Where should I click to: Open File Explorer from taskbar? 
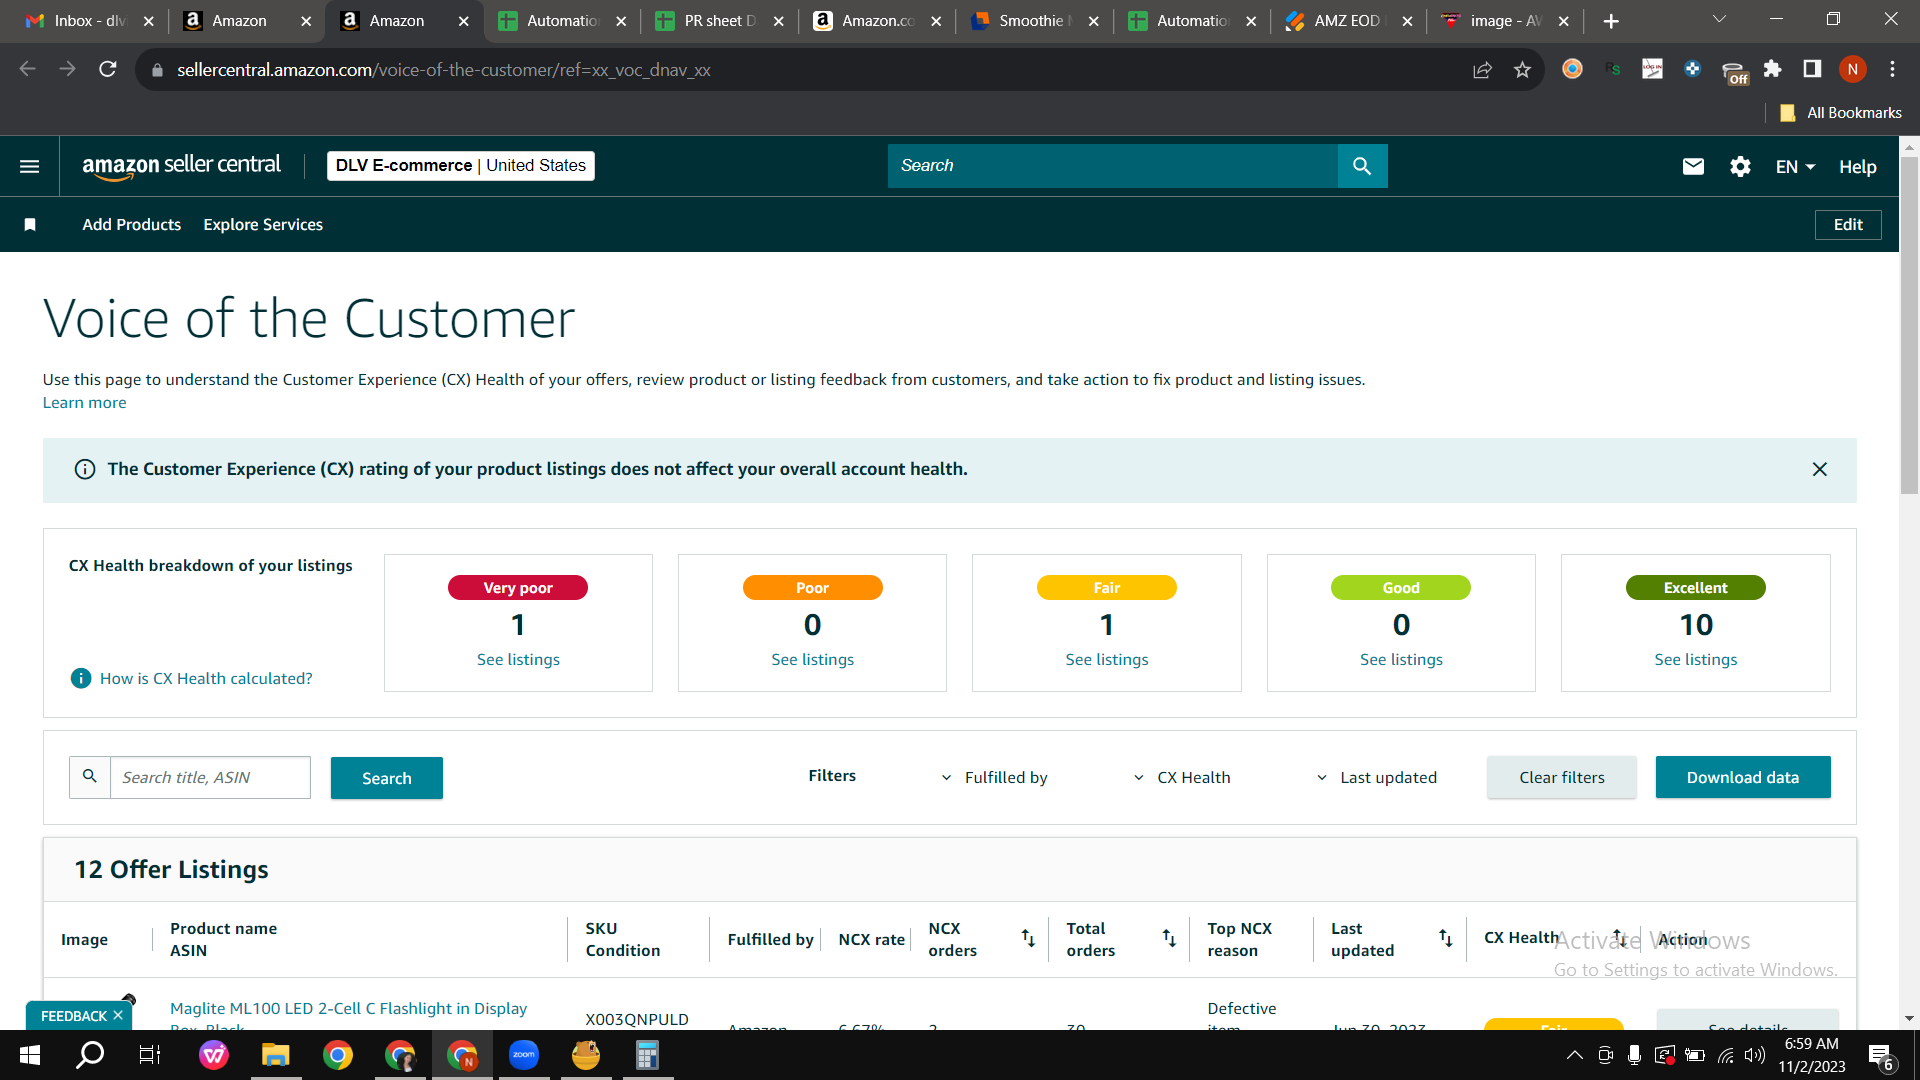tap(275, 1055)
